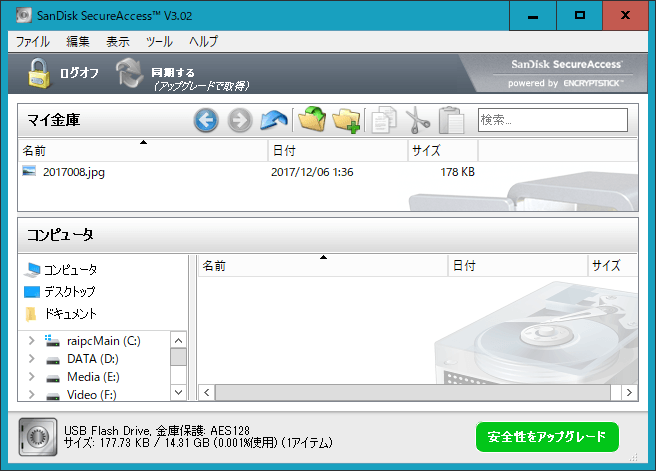The image size is (656, 471).
Task: Click the scissors cut icon
Action: tap(418, 120)
